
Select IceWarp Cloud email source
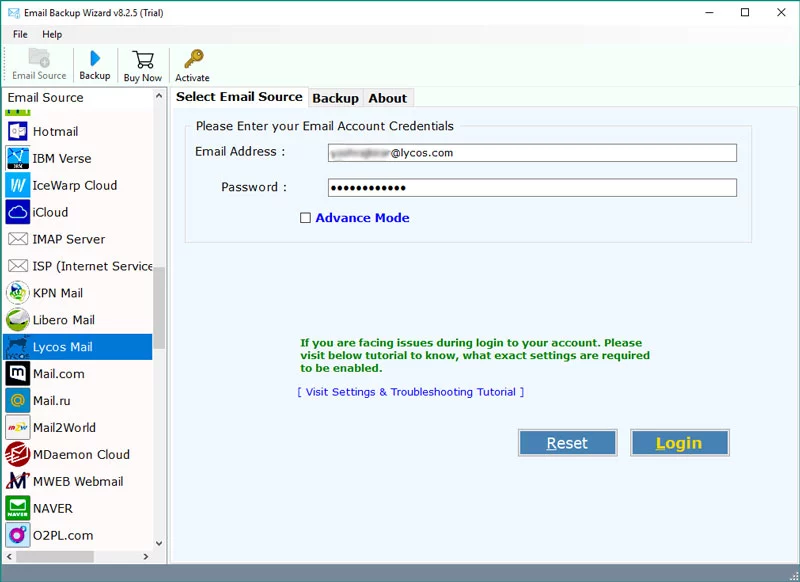[x=74, y=185]
